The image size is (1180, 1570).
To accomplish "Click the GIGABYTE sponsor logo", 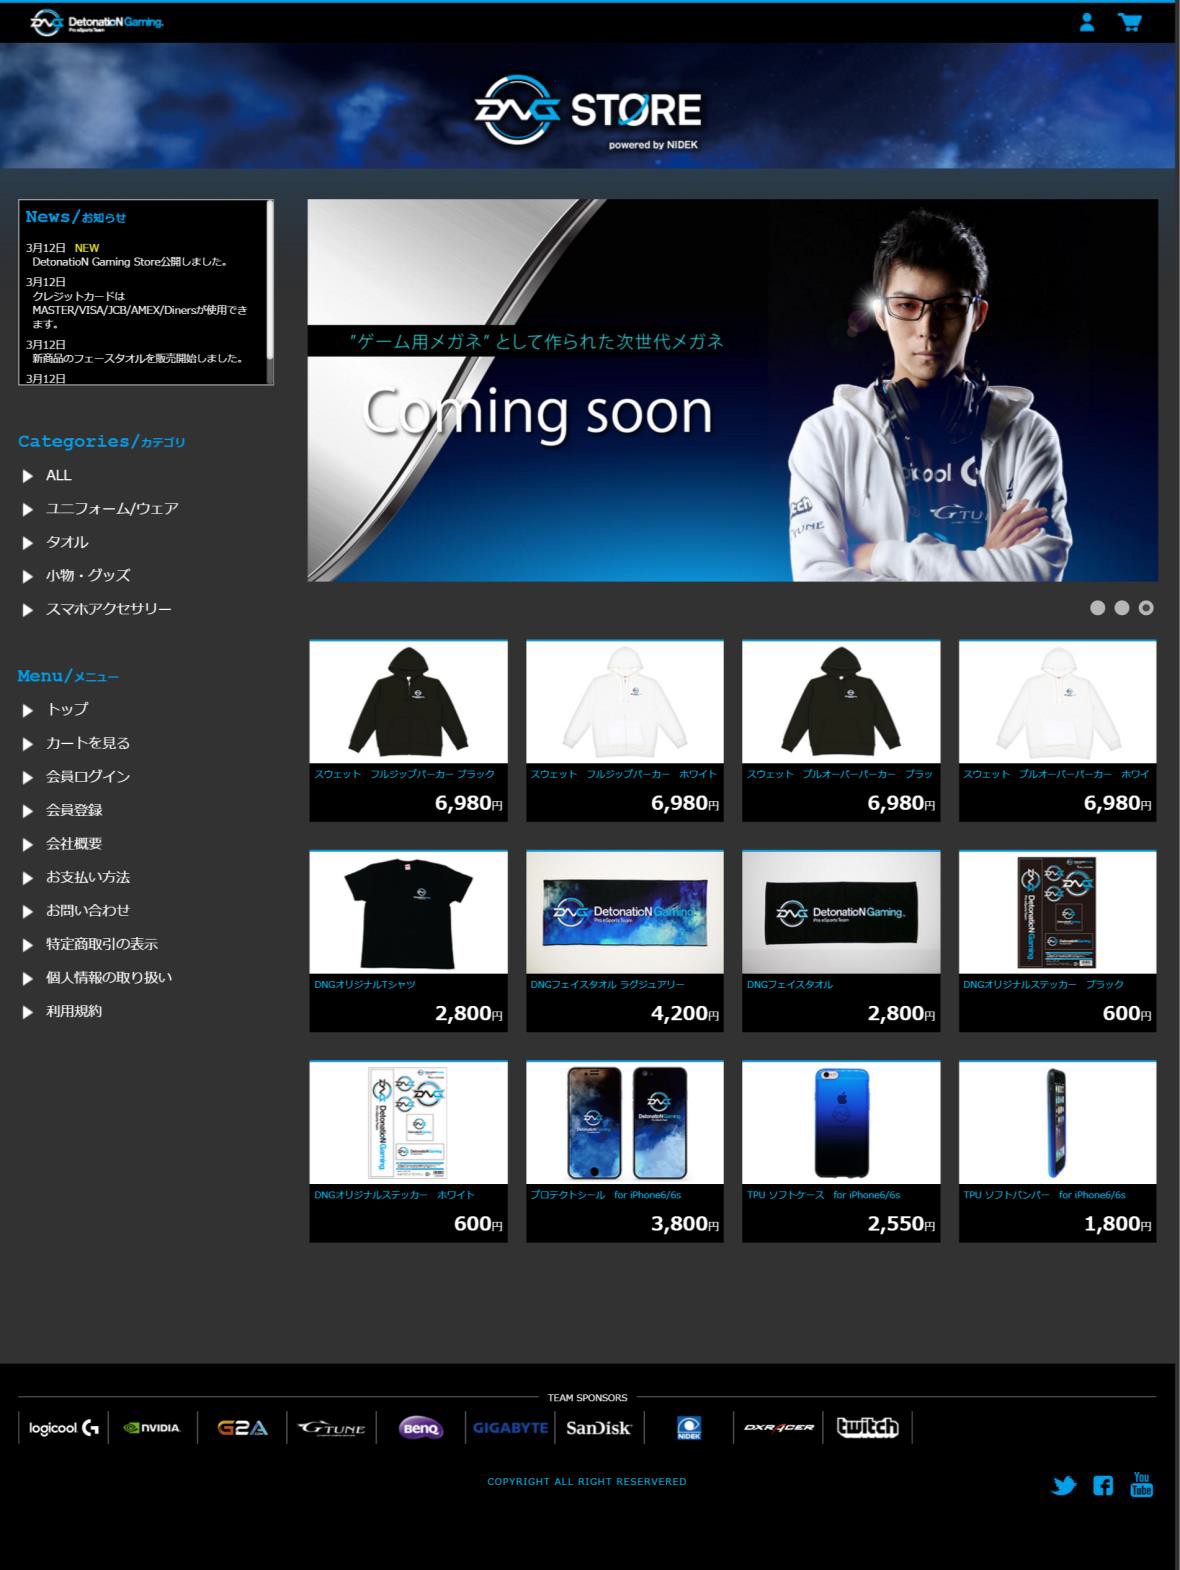I will [x=510, y=1428].
